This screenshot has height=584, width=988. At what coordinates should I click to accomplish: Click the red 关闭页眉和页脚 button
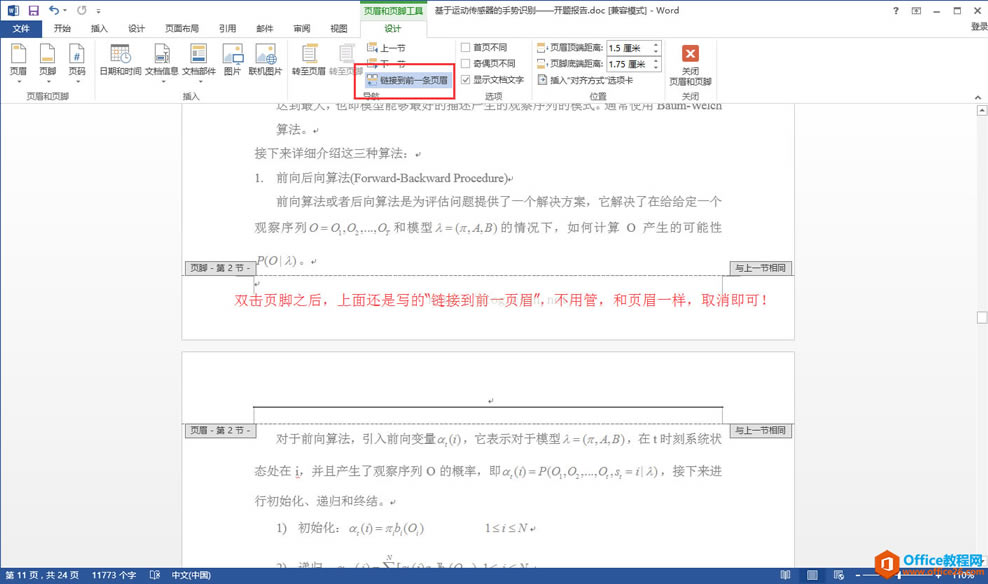coord(690,54)
